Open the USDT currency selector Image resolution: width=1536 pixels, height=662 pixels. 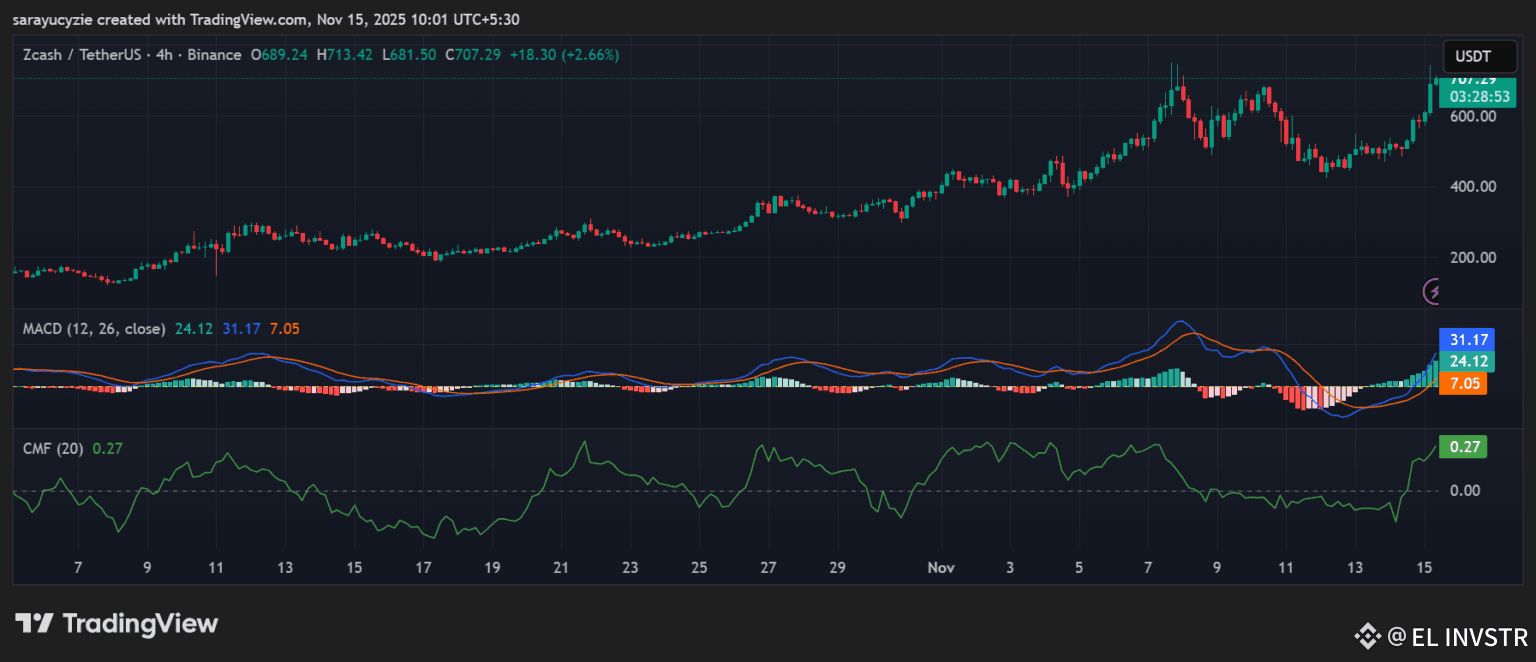pyautogui.click(x=1474, y=57)
